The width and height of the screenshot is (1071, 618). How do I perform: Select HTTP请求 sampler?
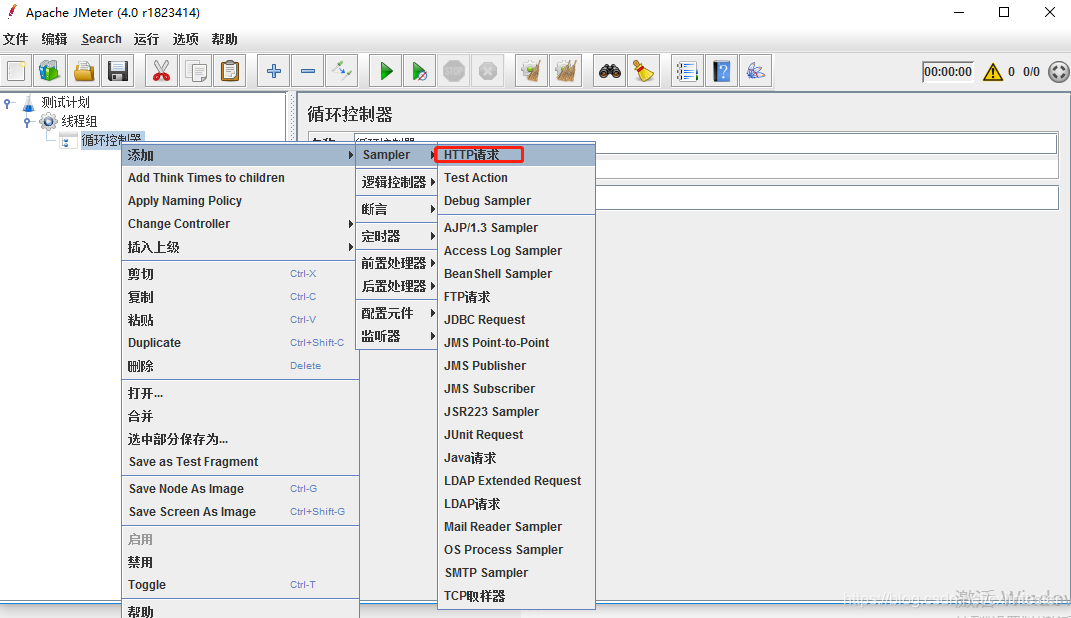pyautogui.click(x=516, y=155)
